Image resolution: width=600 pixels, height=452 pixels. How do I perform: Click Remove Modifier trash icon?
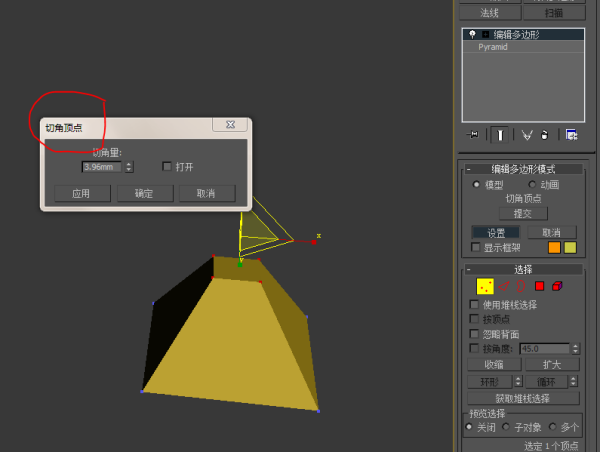544,135
